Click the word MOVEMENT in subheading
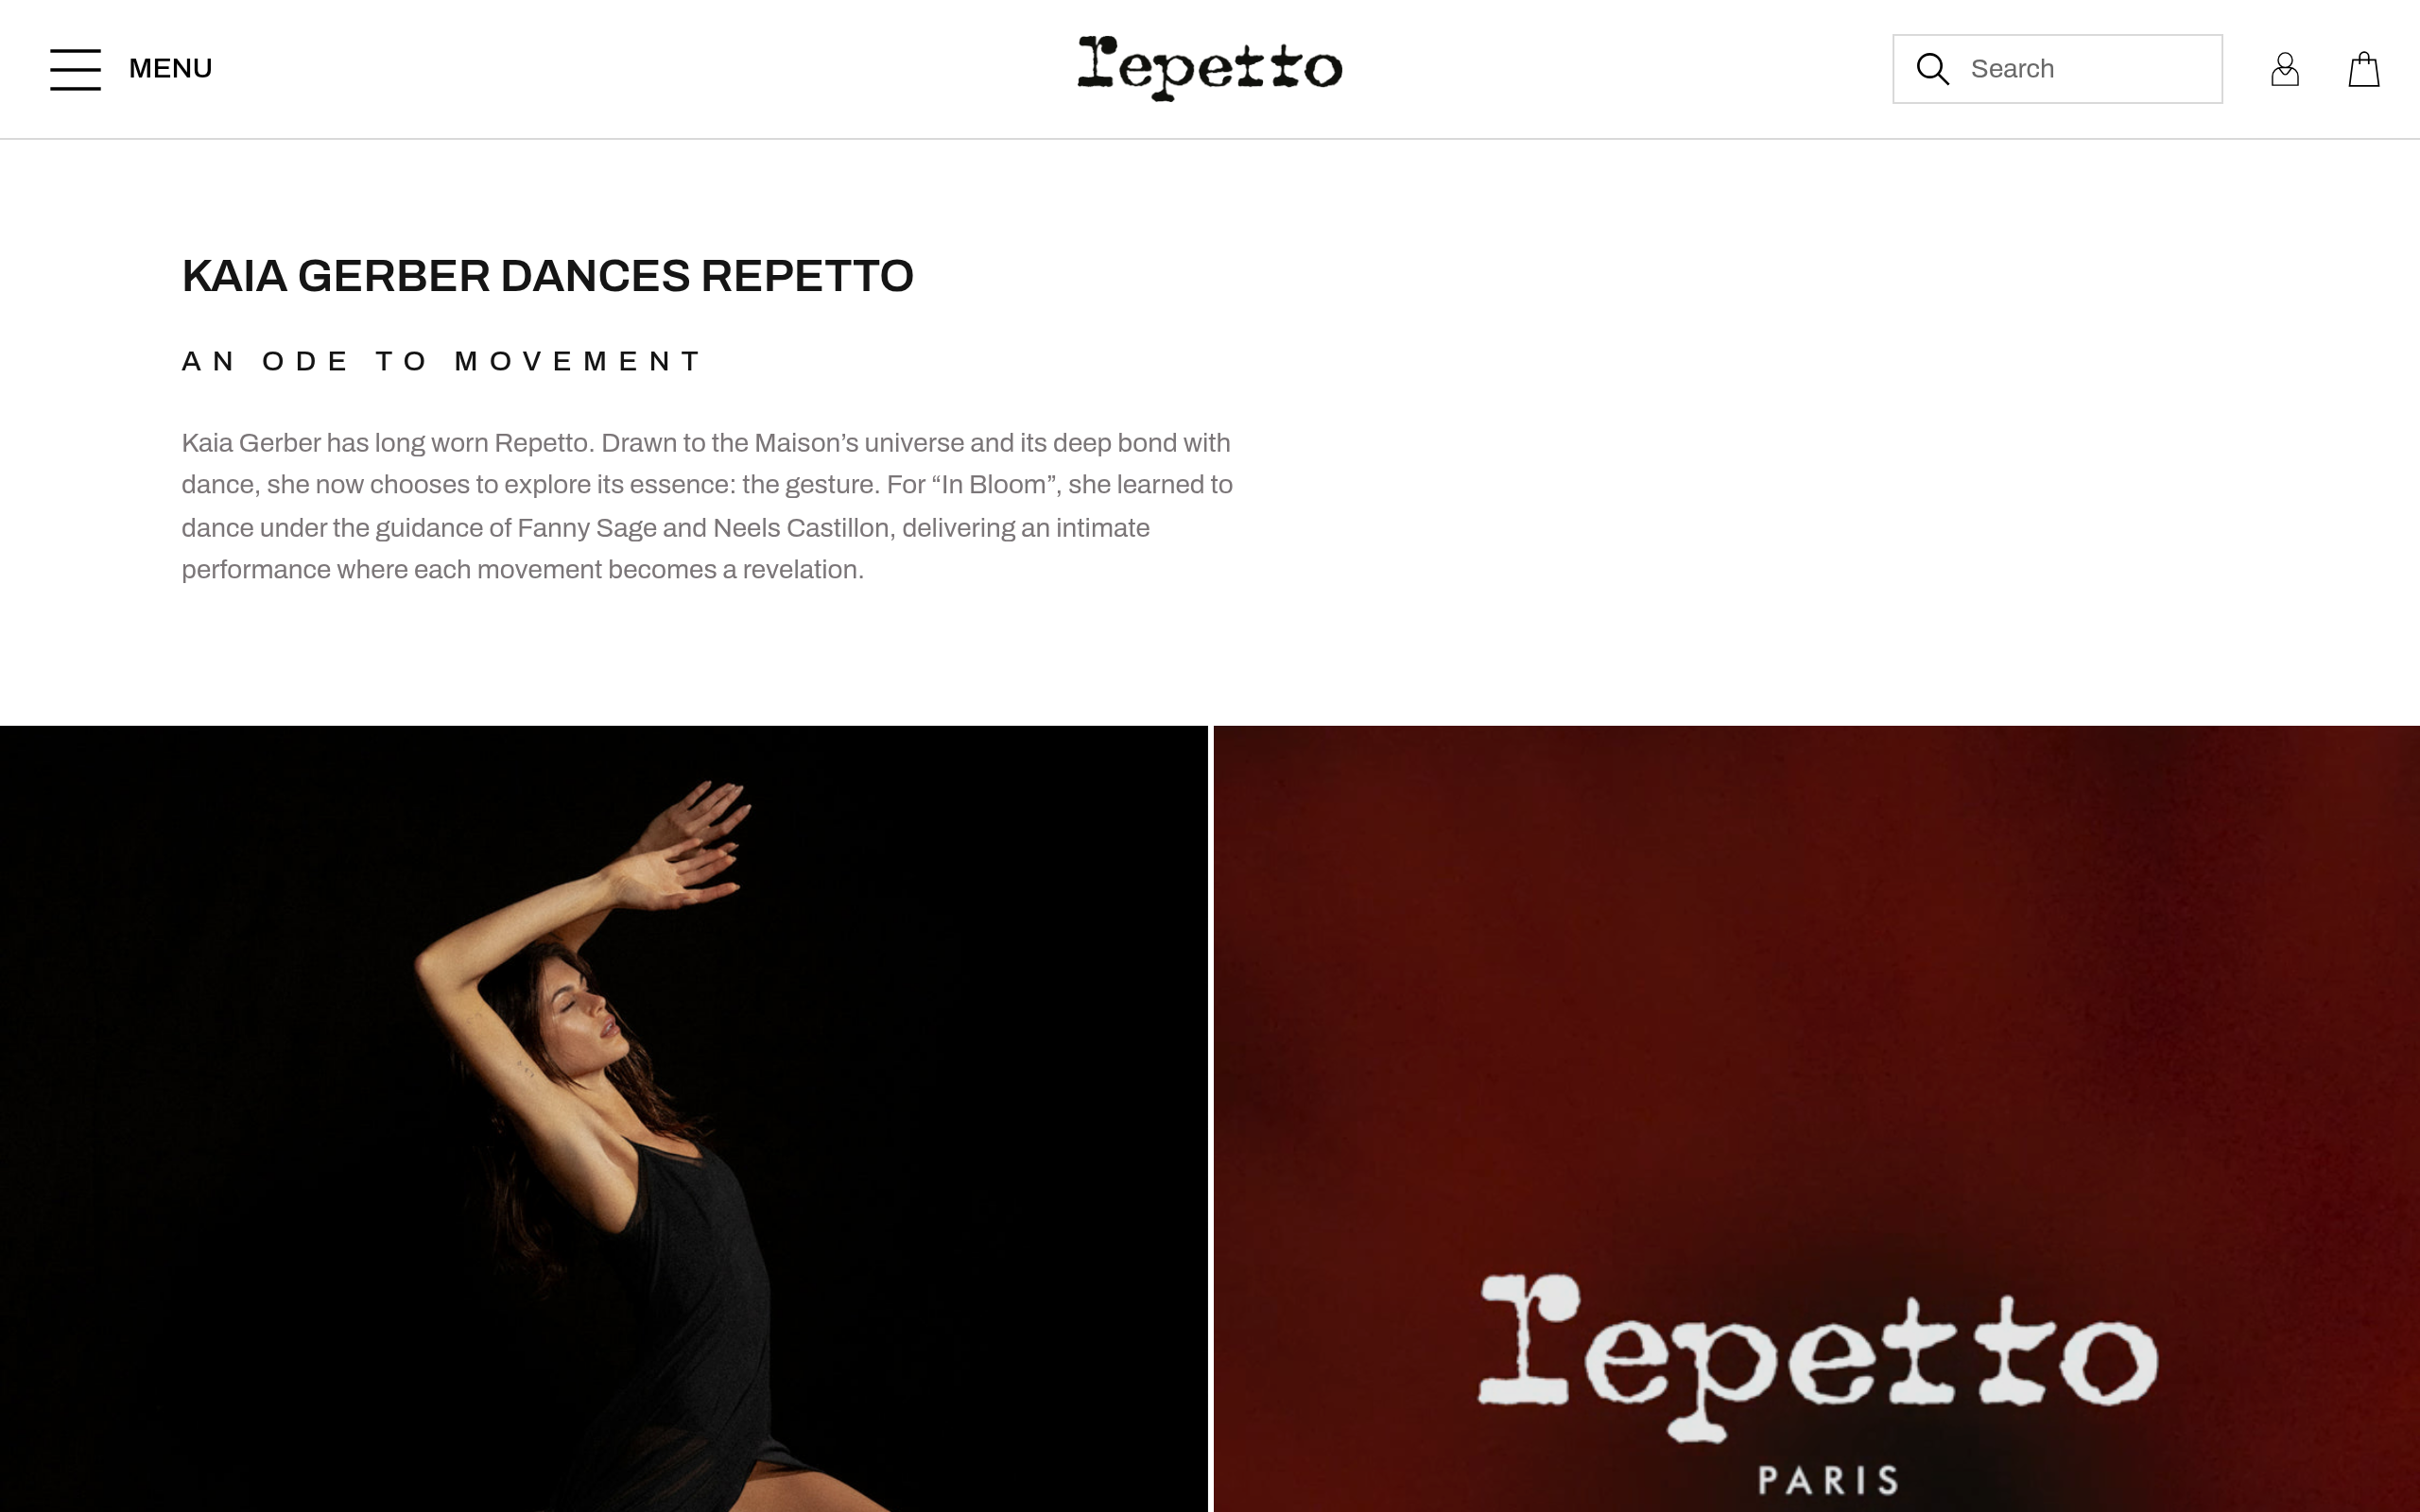 coord(579,361)
